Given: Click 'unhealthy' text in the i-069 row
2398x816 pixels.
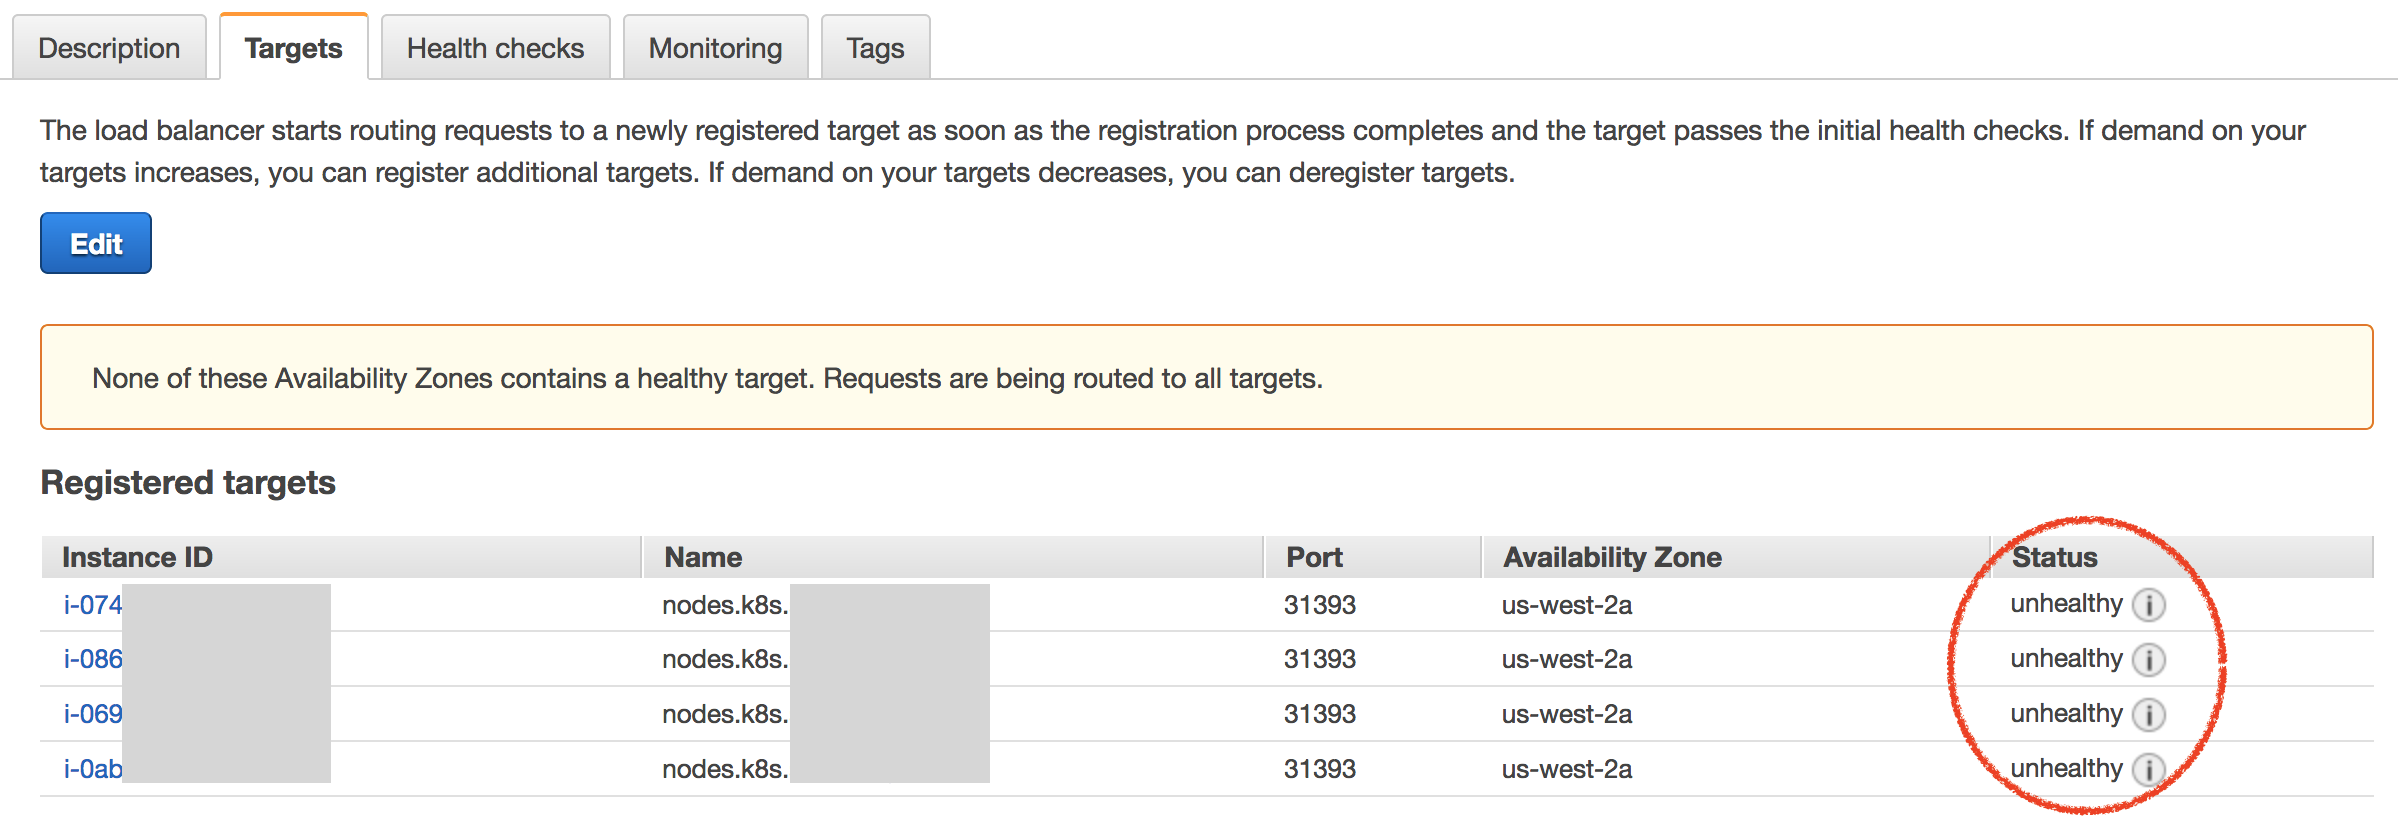Looking at the screenshot, I should (x=2066, y=714).
